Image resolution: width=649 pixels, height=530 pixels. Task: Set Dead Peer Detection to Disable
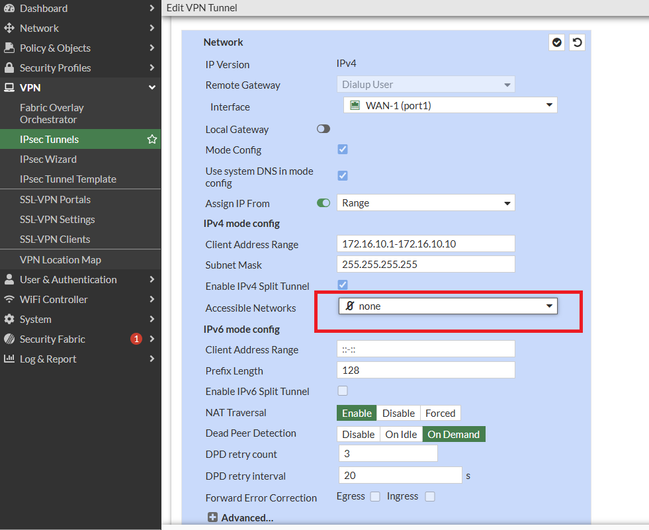click(358, 434)
